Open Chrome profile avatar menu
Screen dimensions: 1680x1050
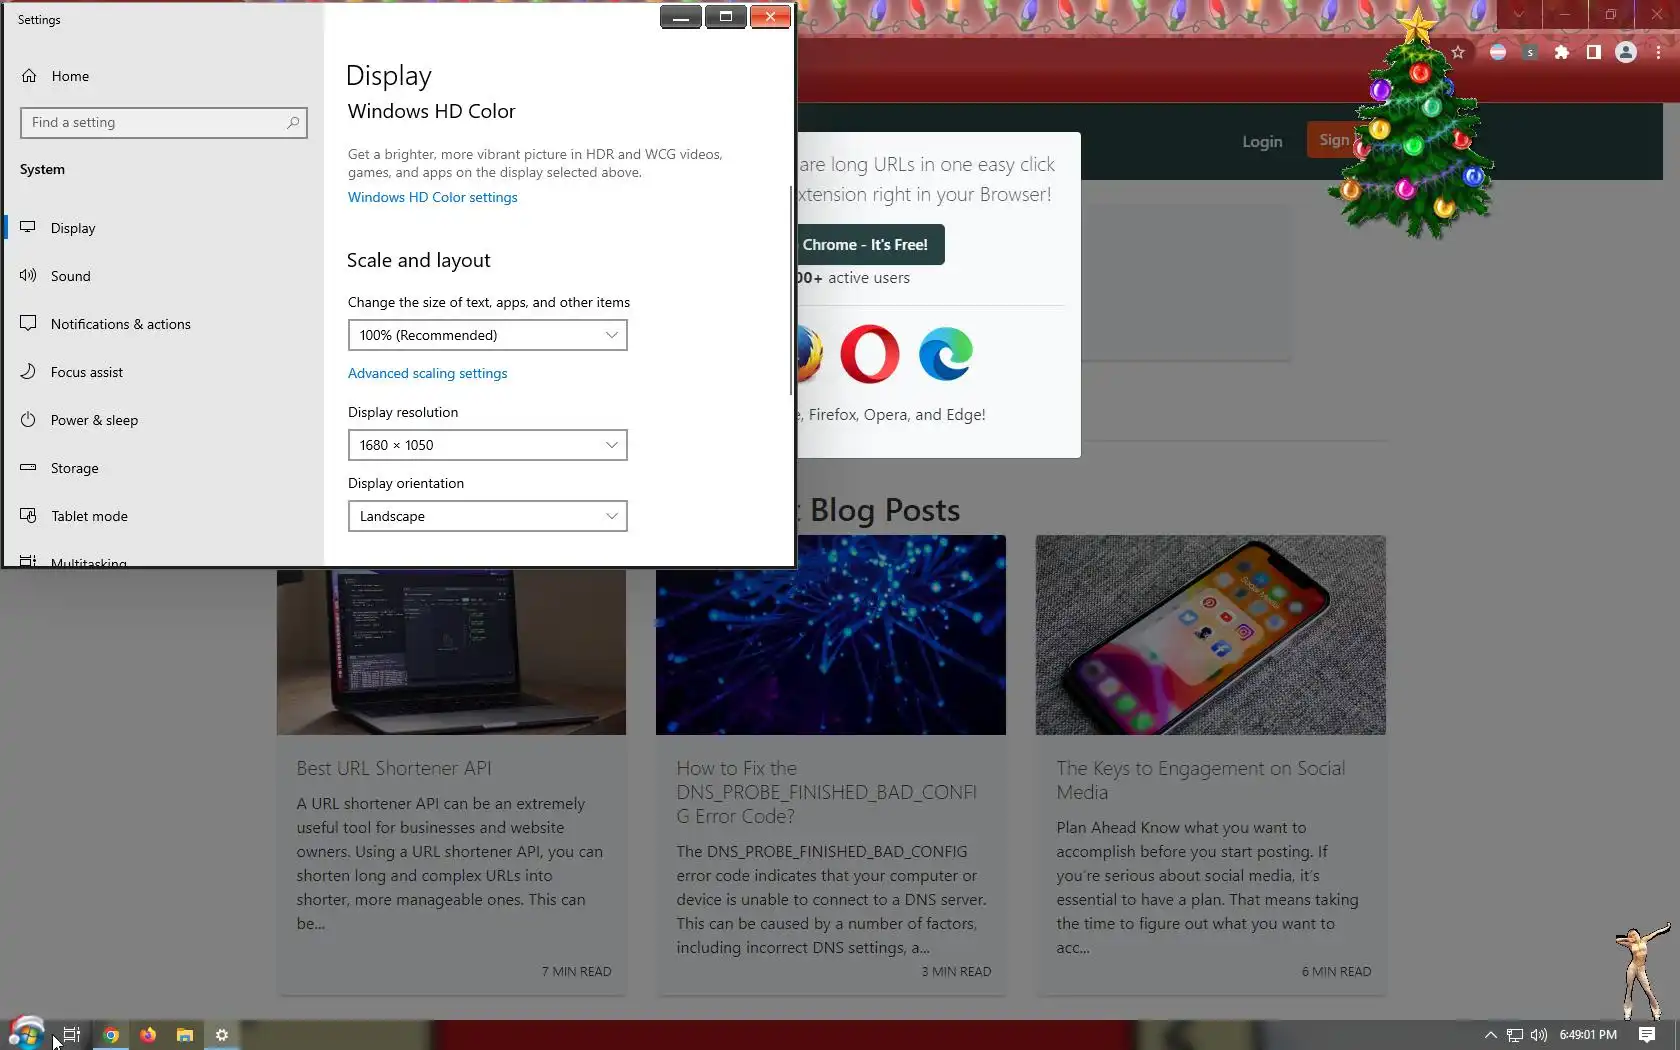pyautogui.click(x=1626, y=52)
